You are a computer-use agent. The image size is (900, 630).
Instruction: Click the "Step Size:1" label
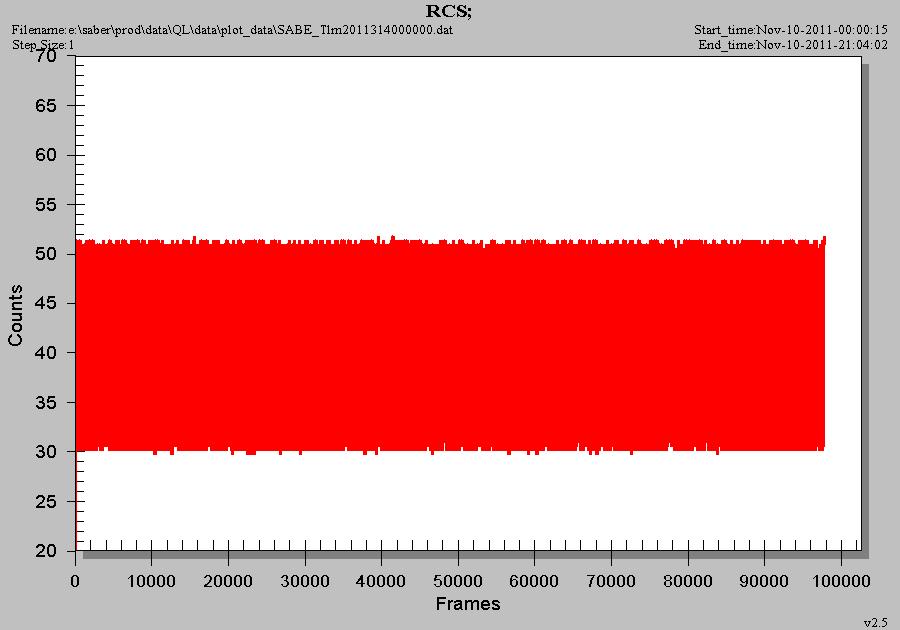tap(43, 45)
